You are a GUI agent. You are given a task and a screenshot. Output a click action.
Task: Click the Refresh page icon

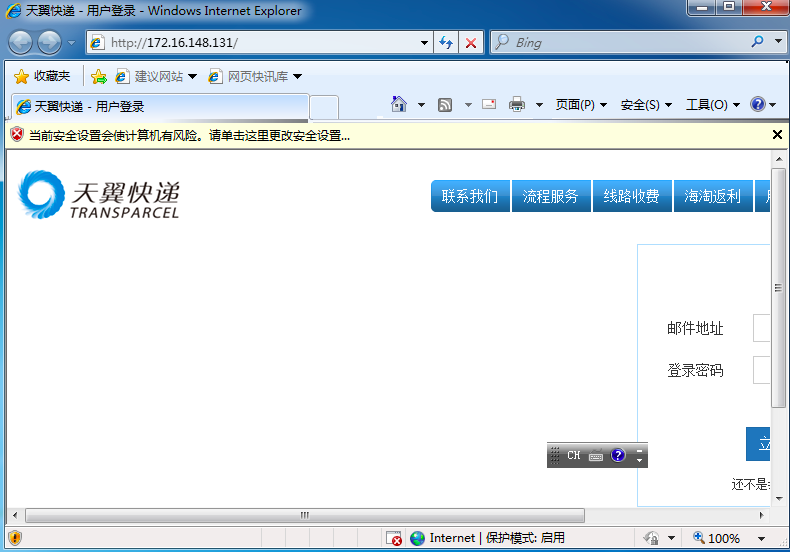446,43
